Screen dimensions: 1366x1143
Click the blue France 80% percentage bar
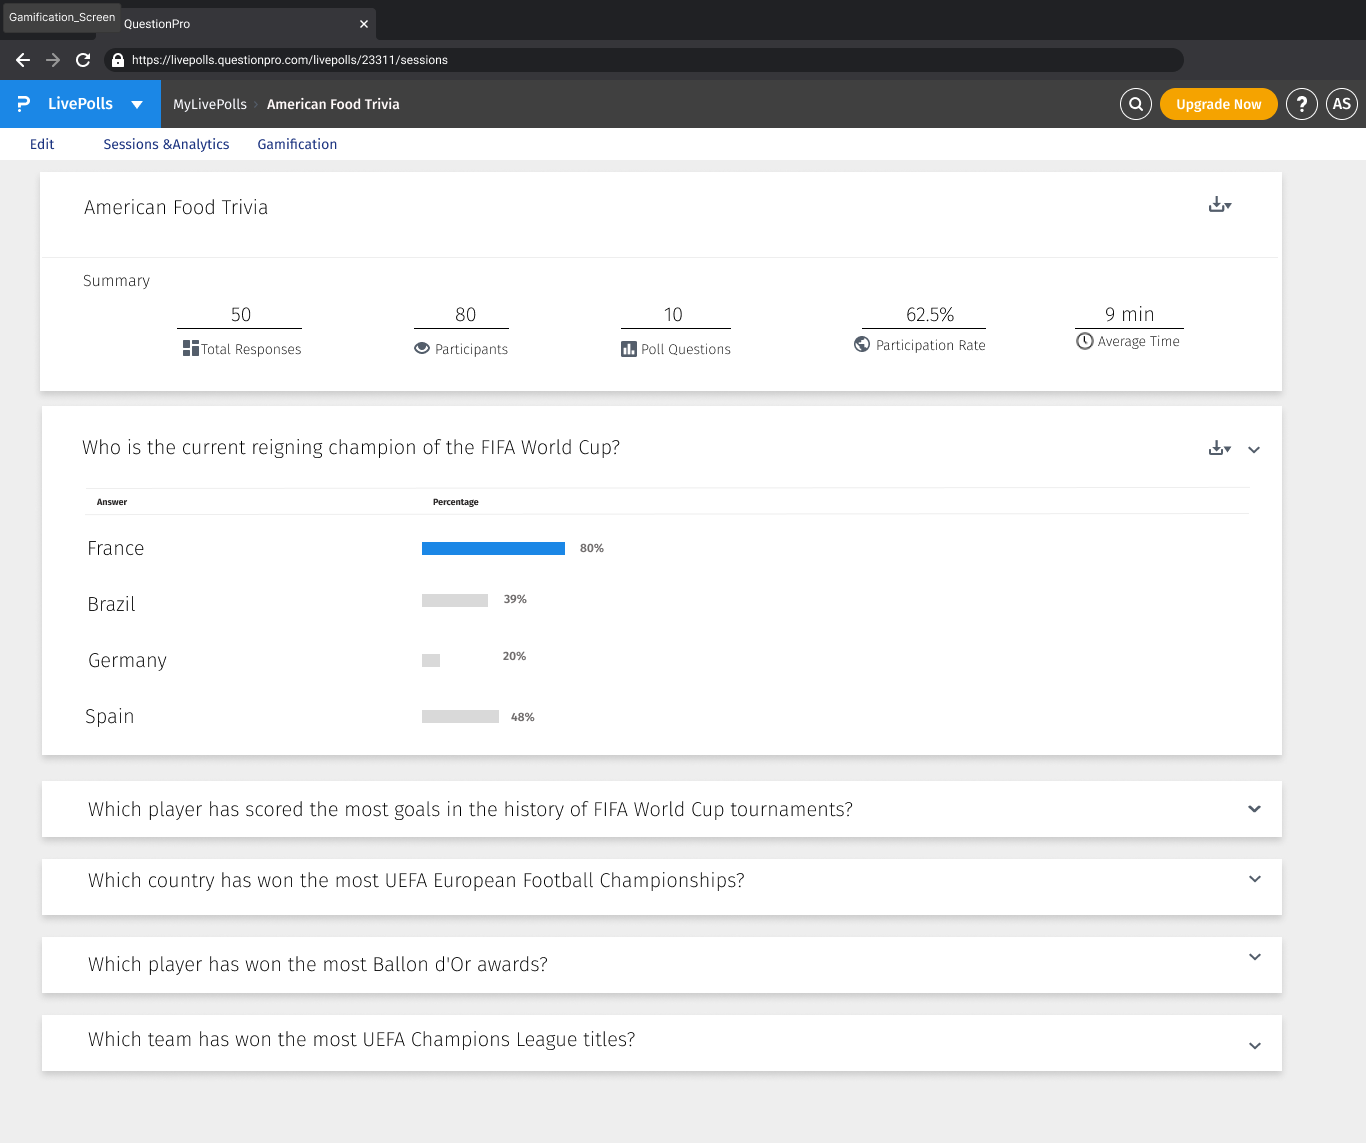[x=493, y=548]
